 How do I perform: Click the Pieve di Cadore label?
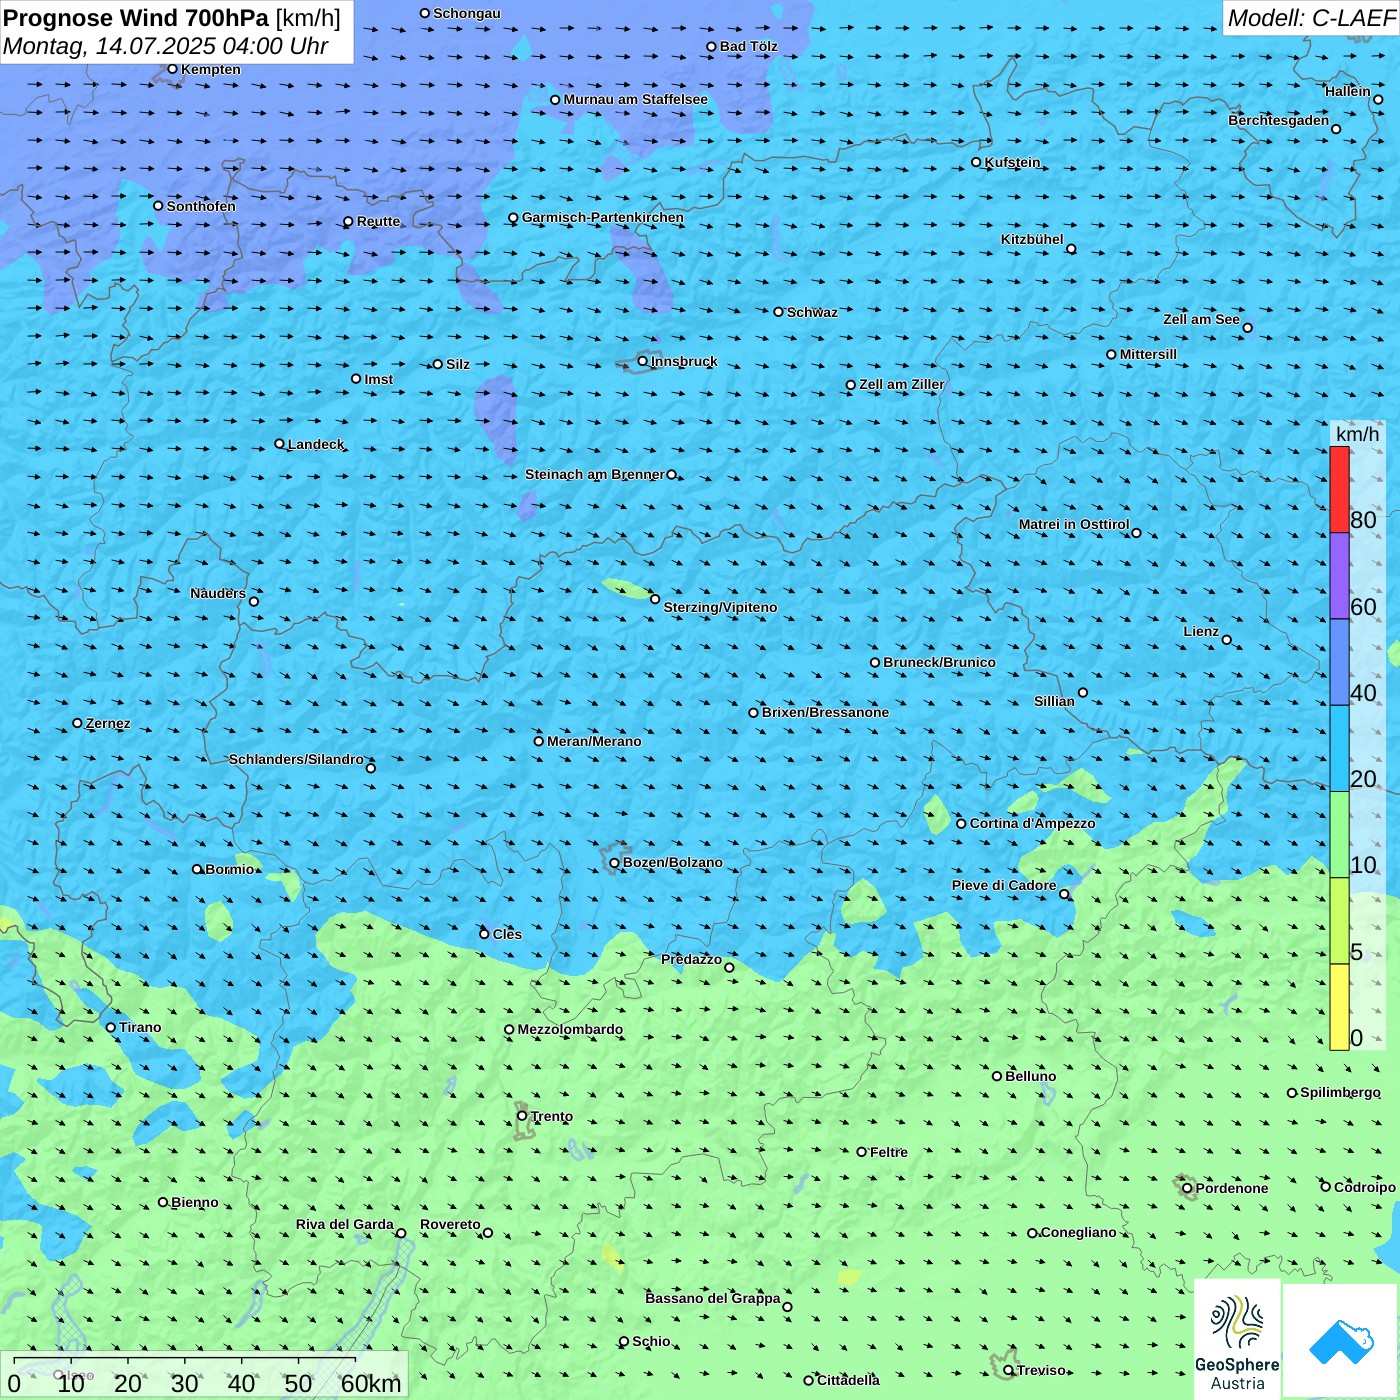pyautogui.click(x=1004, y=885)
